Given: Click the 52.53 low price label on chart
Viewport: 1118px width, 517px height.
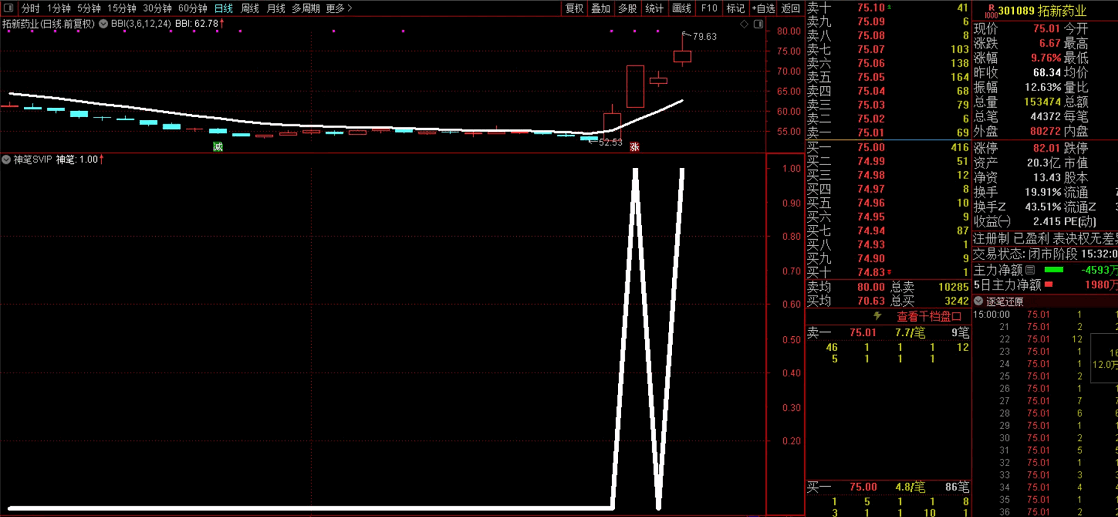Looking at the screenshot, I should click(610, 142).
